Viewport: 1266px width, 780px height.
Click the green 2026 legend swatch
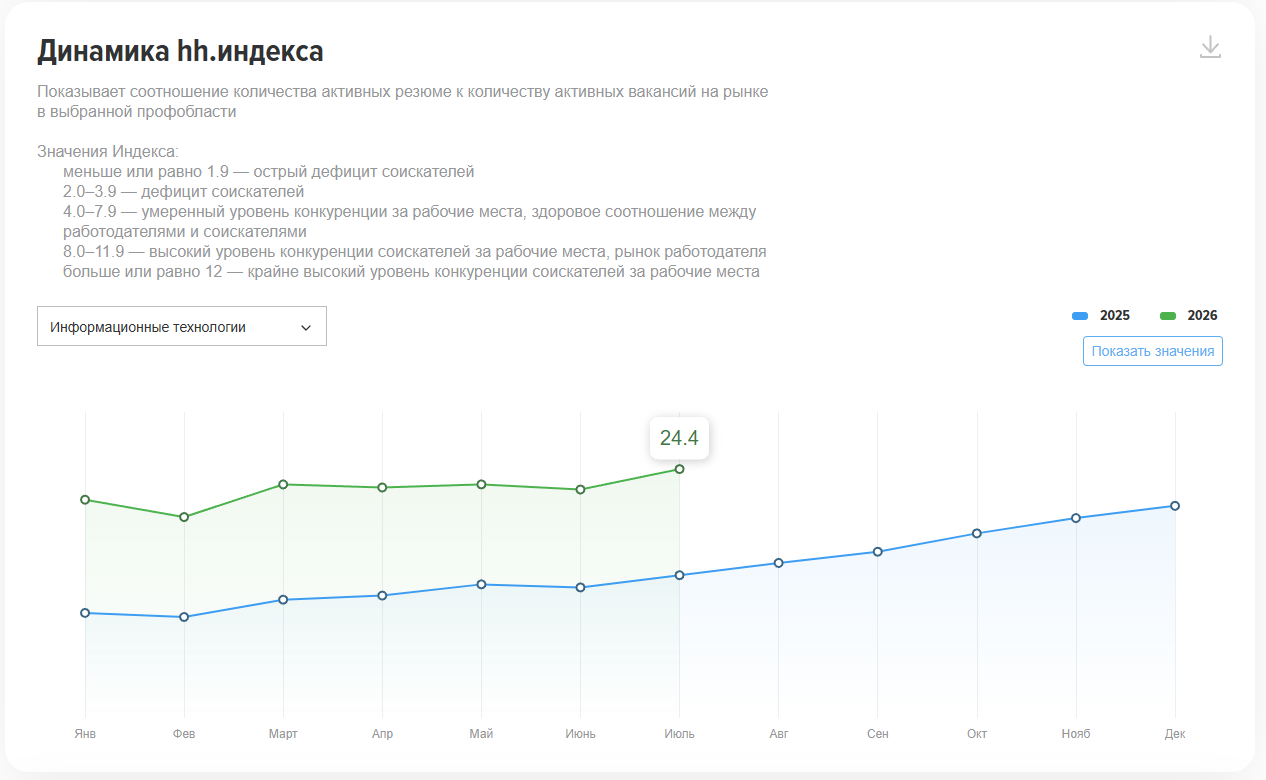point(1167,316)
